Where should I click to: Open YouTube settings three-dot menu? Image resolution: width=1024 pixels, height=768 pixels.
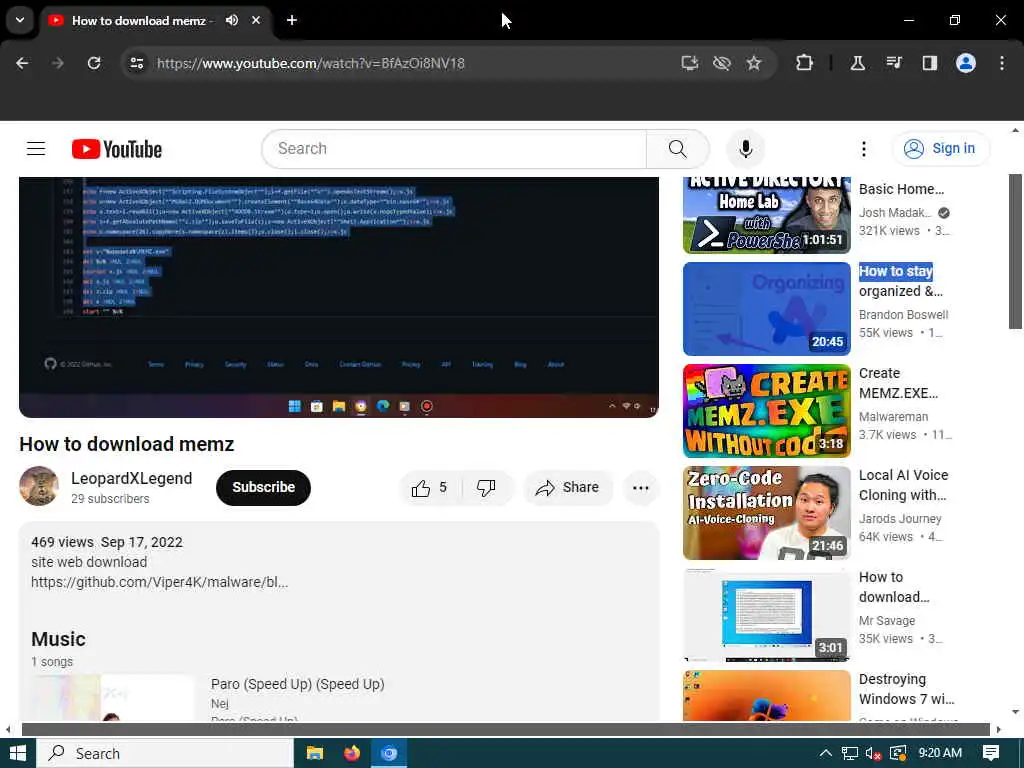click(x=864, y=149)
